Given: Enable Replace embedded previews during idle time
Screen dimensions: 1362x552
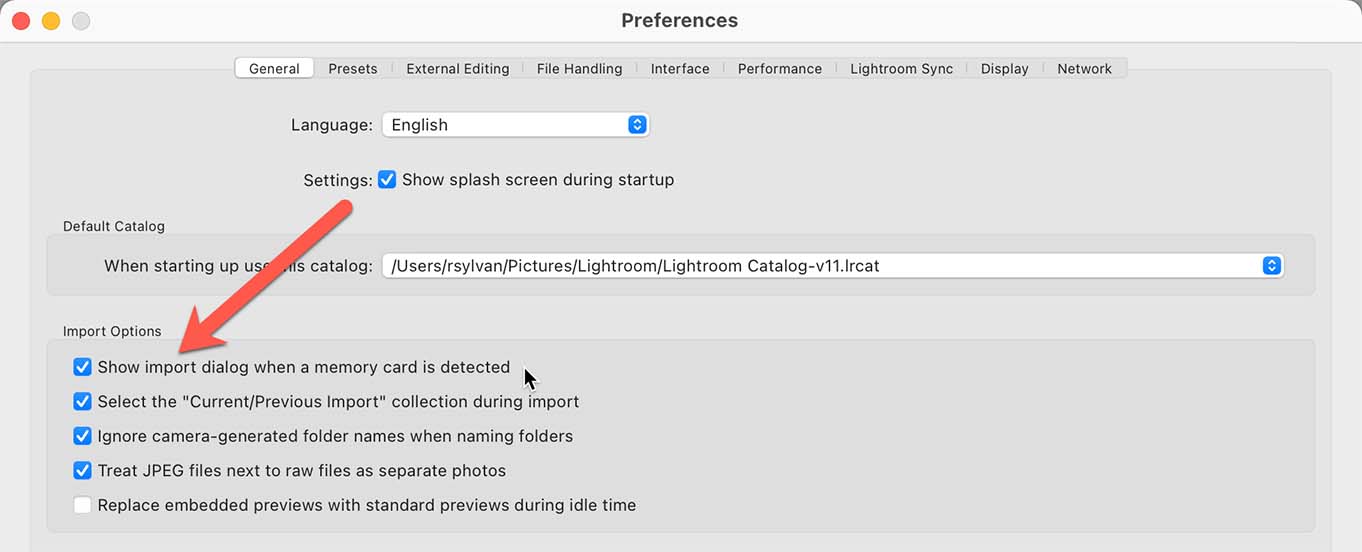Looking at the screenshot, I should pos(82,505).
